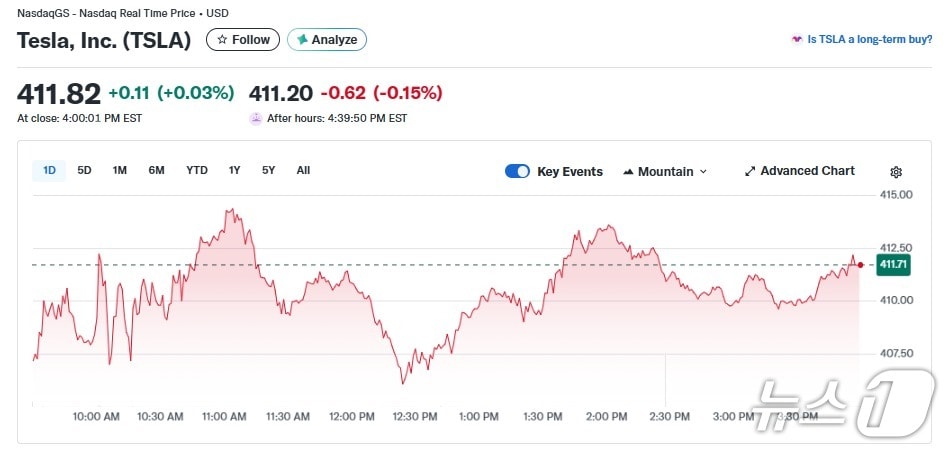Click icon beside long-term buy question
949x451 pixels.
797,40
